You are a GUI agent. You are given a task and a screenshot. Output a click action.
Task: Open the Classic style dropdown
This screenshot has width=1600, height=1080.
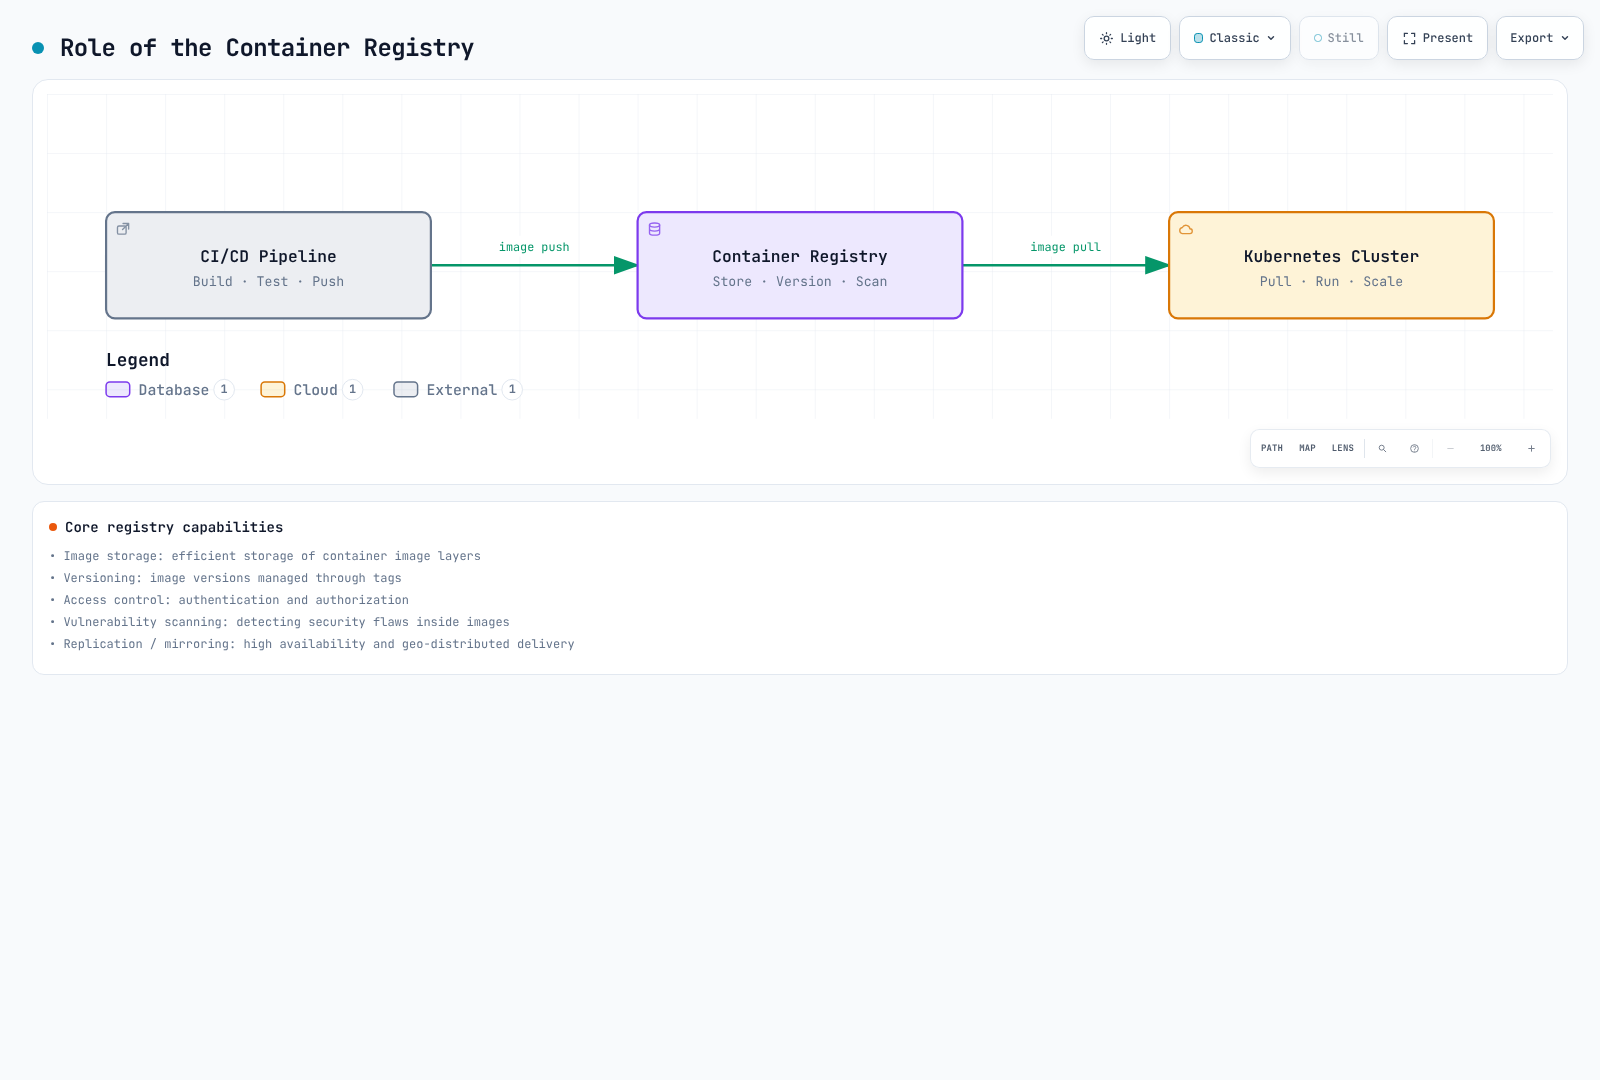point(1235,38)
